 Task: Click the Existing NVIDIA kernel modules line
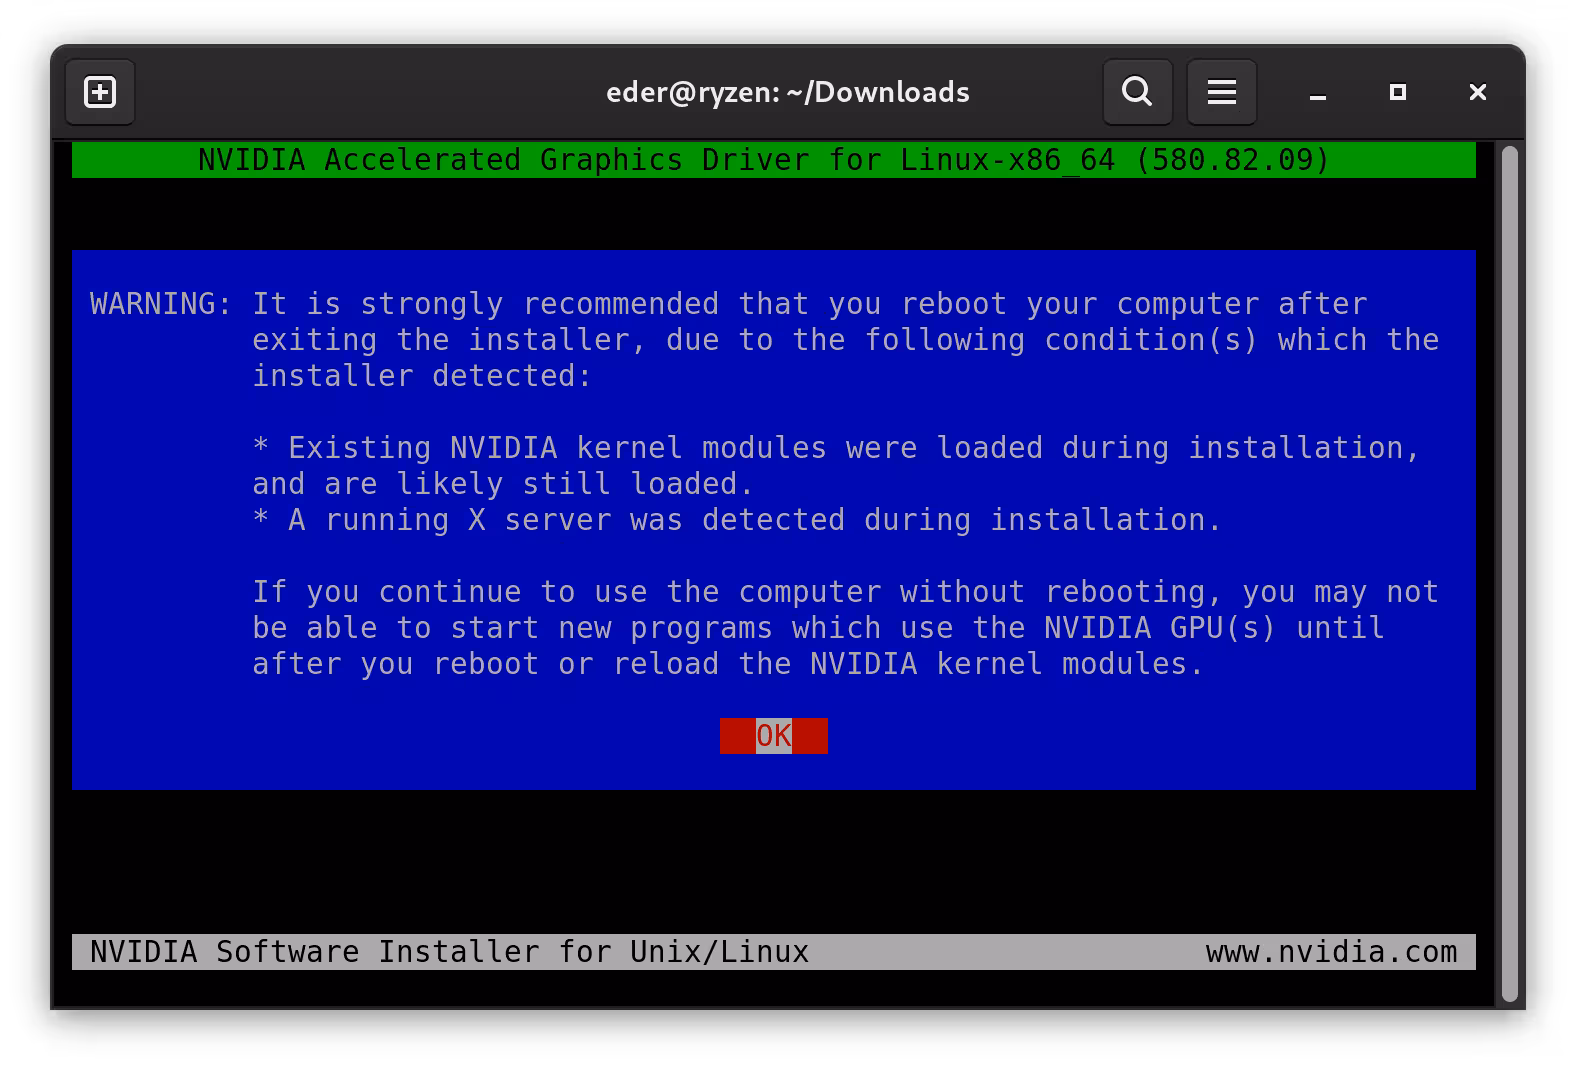click(836, 448)
